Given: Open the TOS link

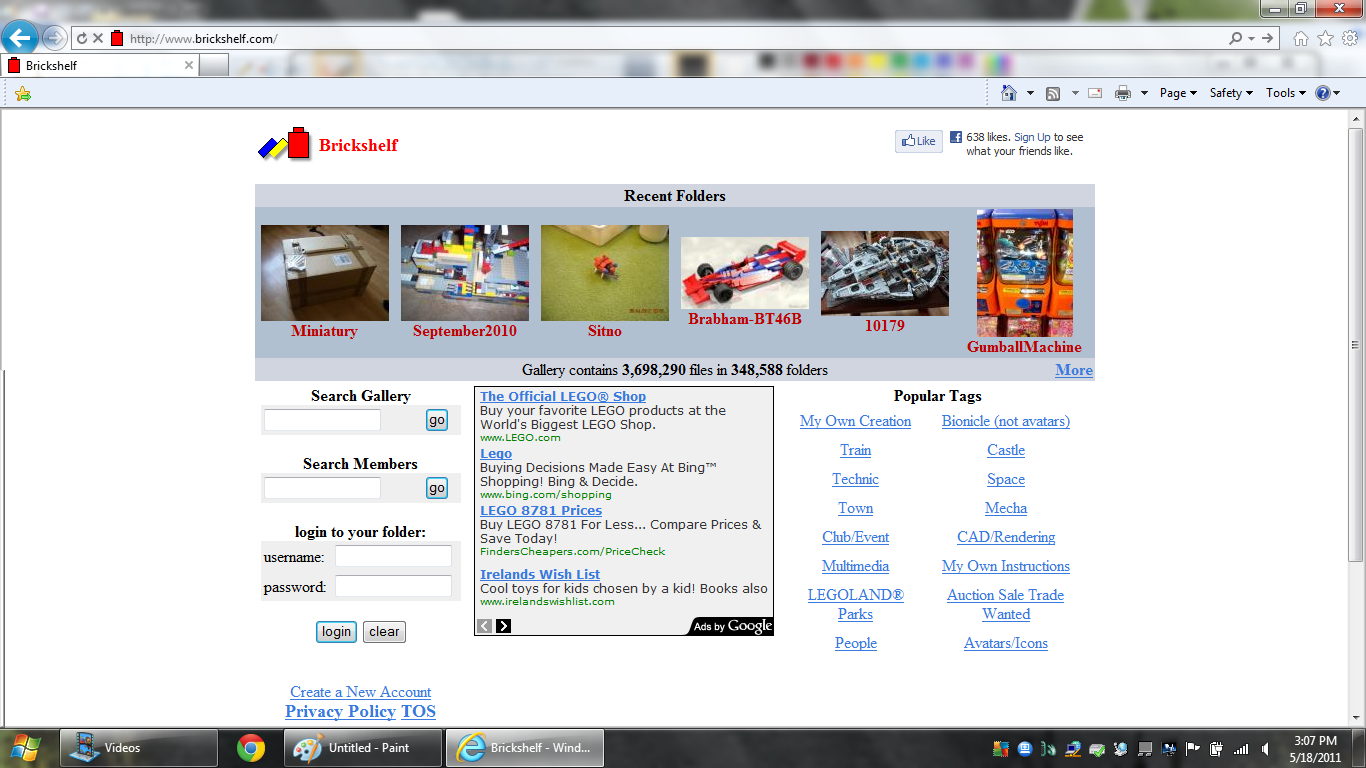Looking at the screenshot, I should pos(418,712).
